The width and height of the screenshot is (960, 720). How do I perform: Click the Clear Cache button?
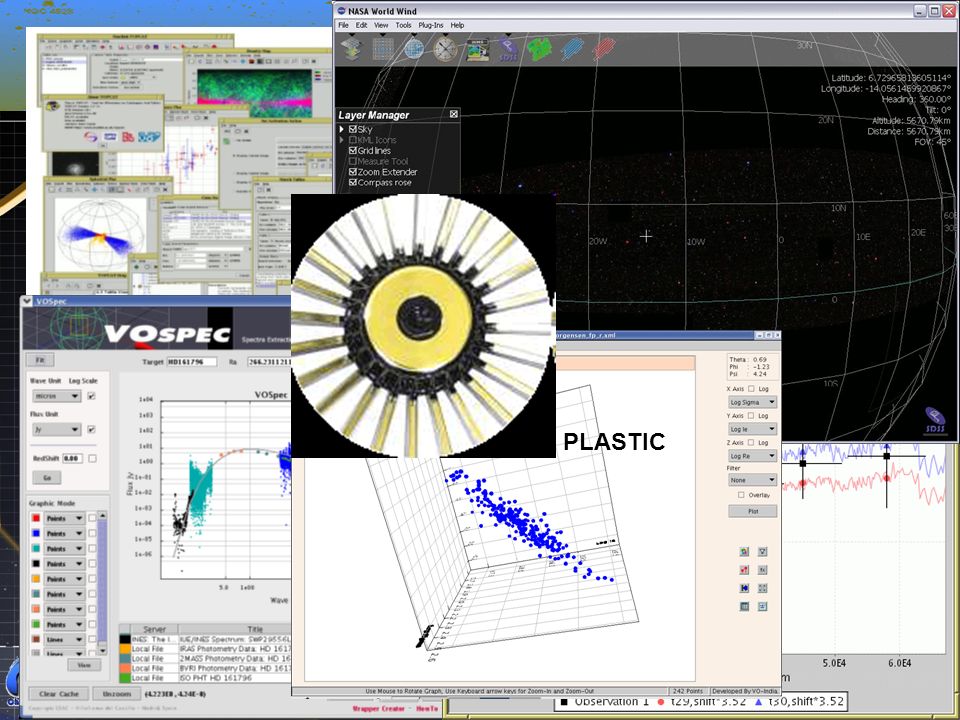pyautogui.click(x=59, y=694)
